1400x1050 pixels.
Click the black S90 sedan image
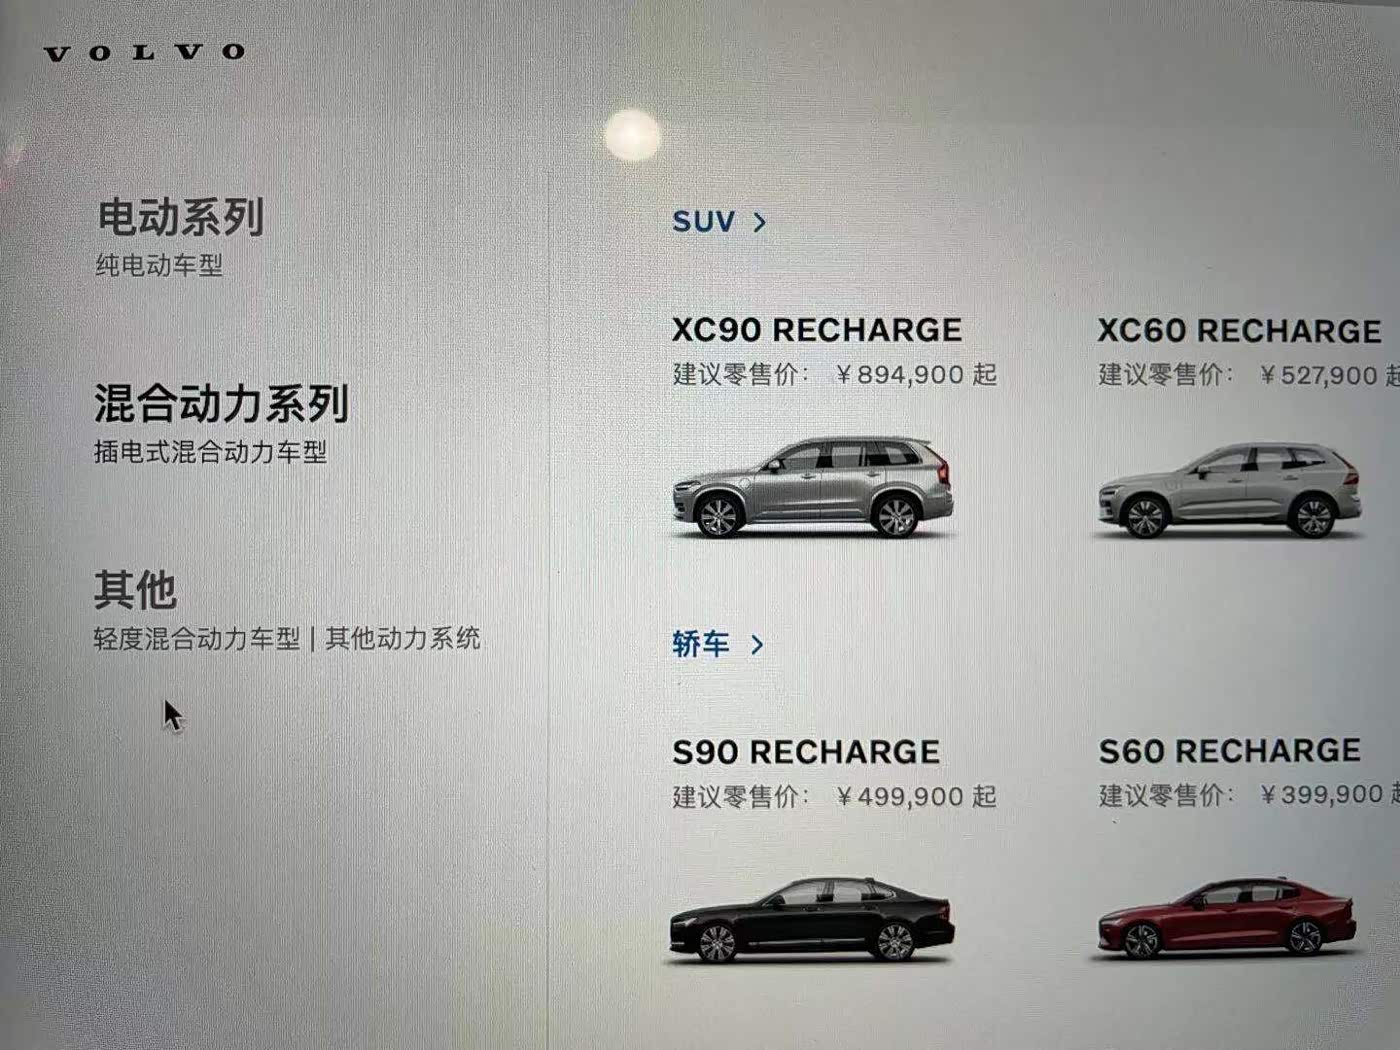point(811,920)
